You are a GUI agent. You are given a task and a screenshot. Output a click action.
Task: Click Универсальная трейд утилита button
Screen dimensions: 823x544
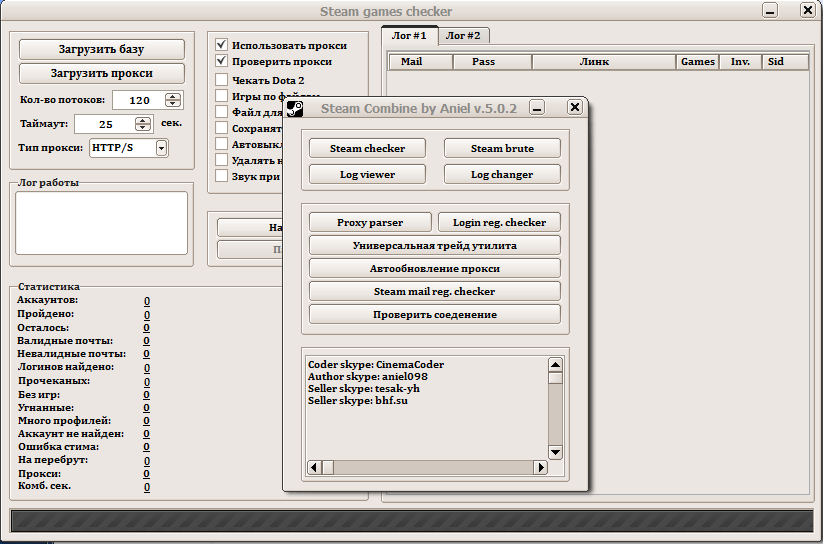pos(435,245)
